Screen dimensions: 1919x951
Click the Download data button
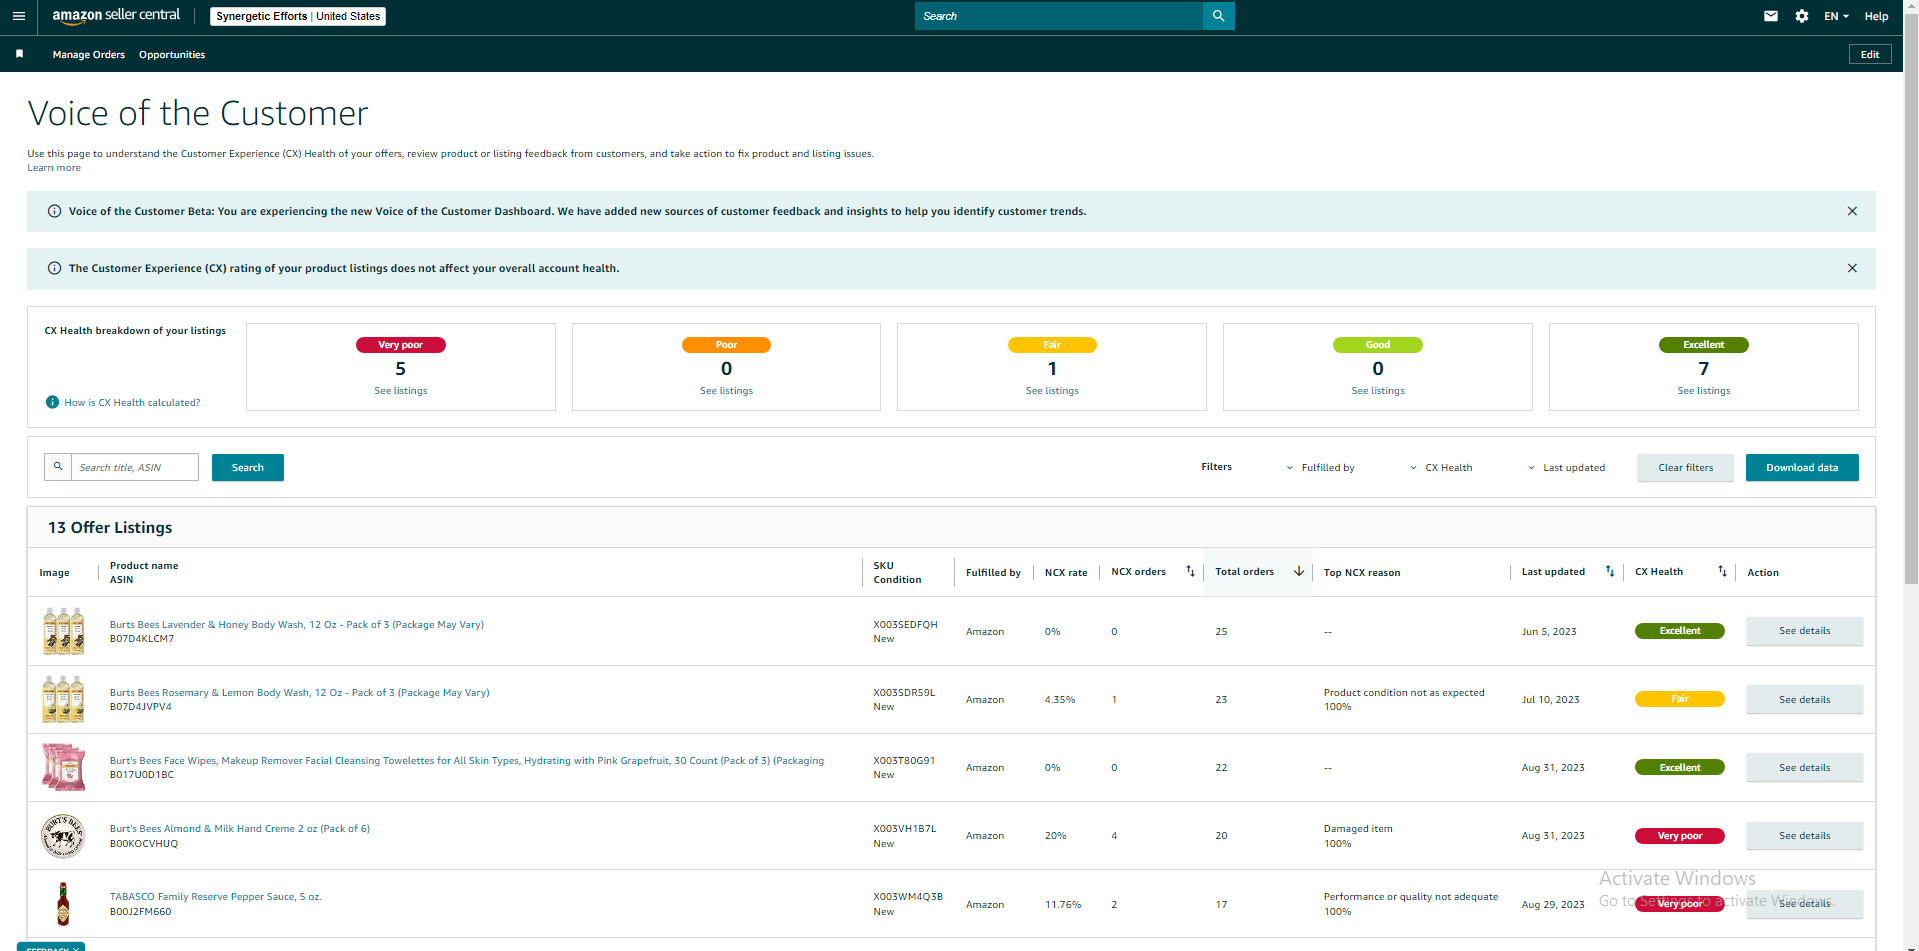pos(1802,467)
